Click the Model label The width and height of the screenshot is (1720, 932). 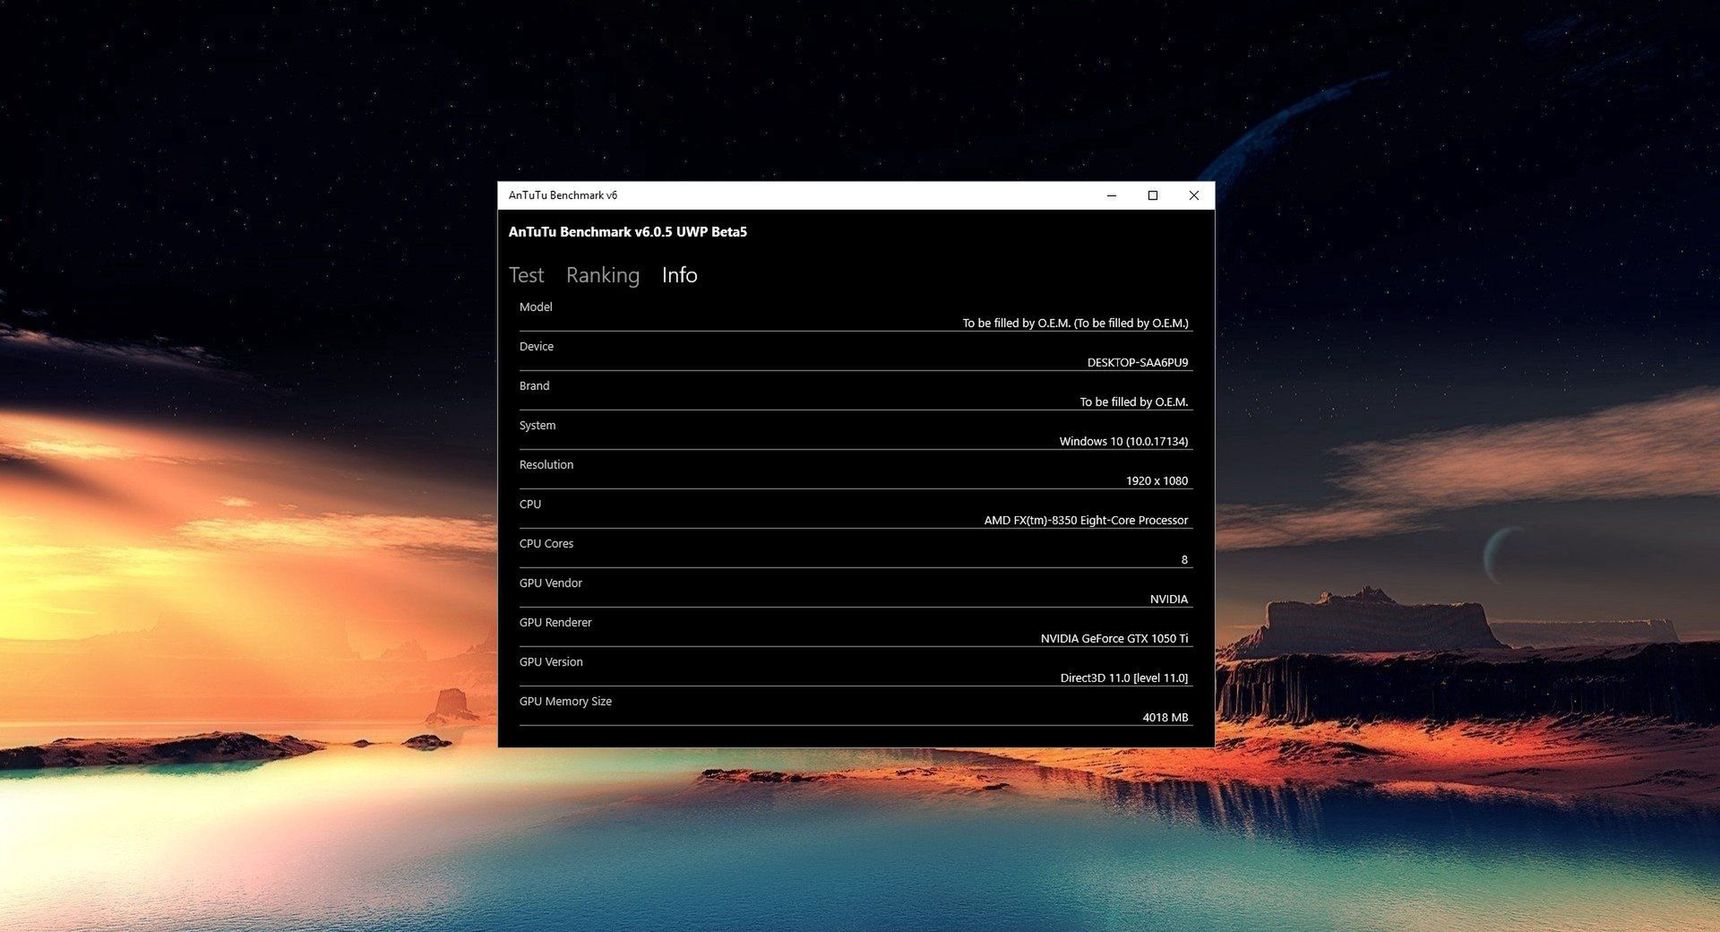pos(536,307)
